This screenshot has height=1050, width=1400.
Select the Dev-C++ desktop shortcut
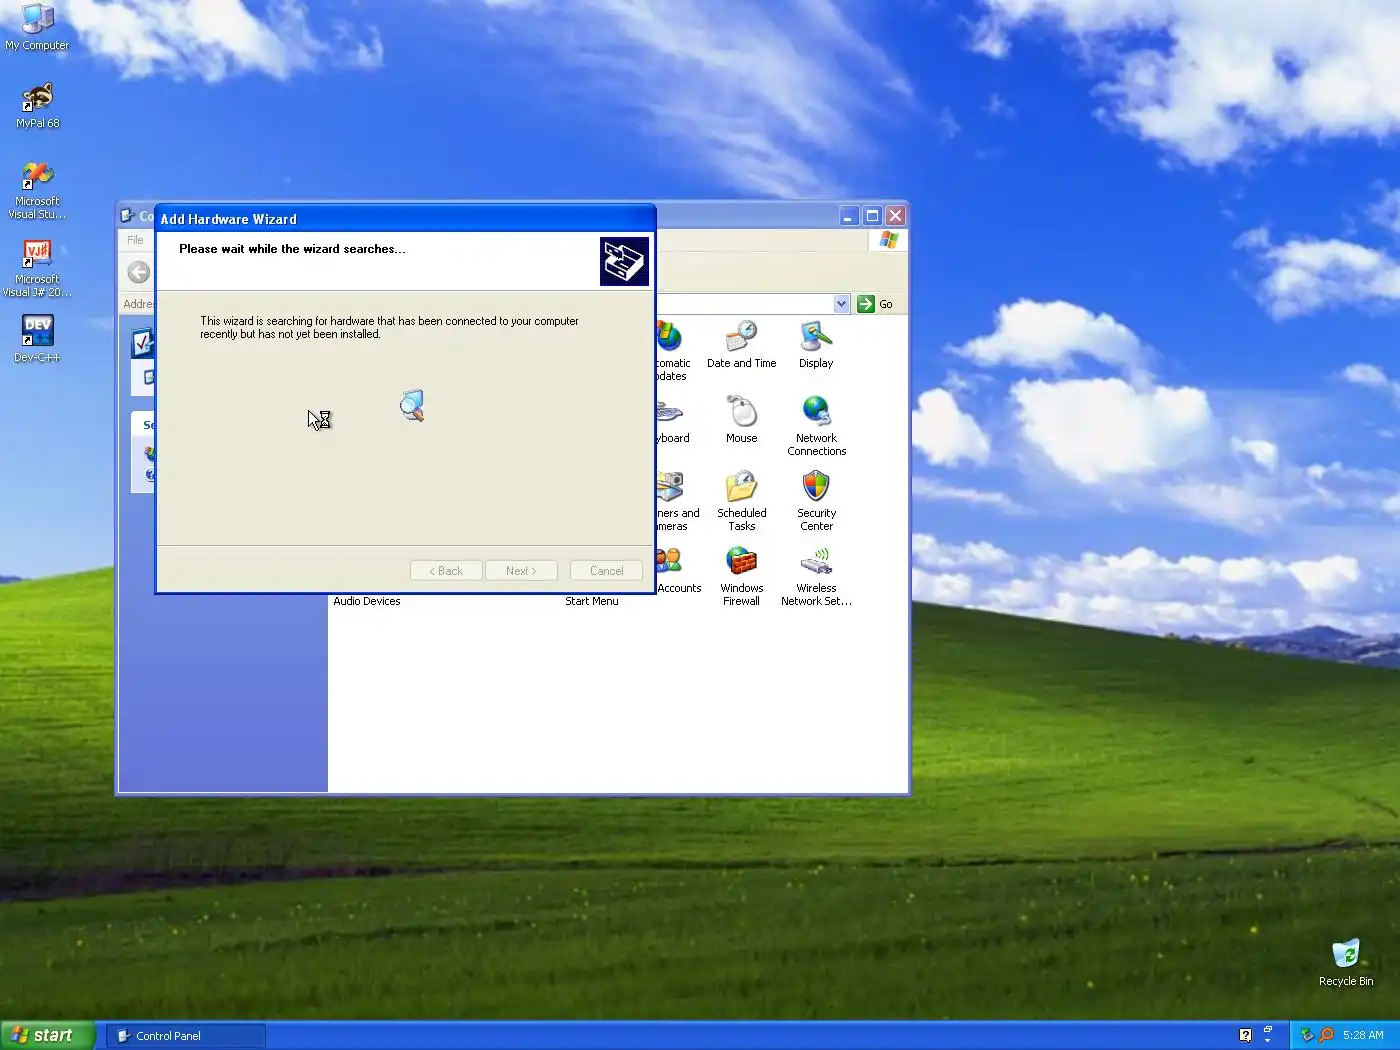(37, 339)
